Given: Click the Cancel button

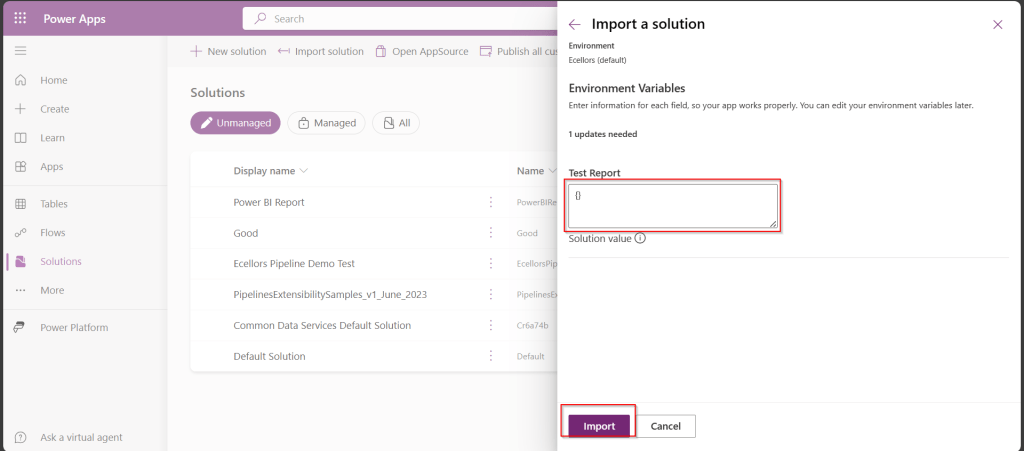Looking at the screenshot, I should pos(666,426).
